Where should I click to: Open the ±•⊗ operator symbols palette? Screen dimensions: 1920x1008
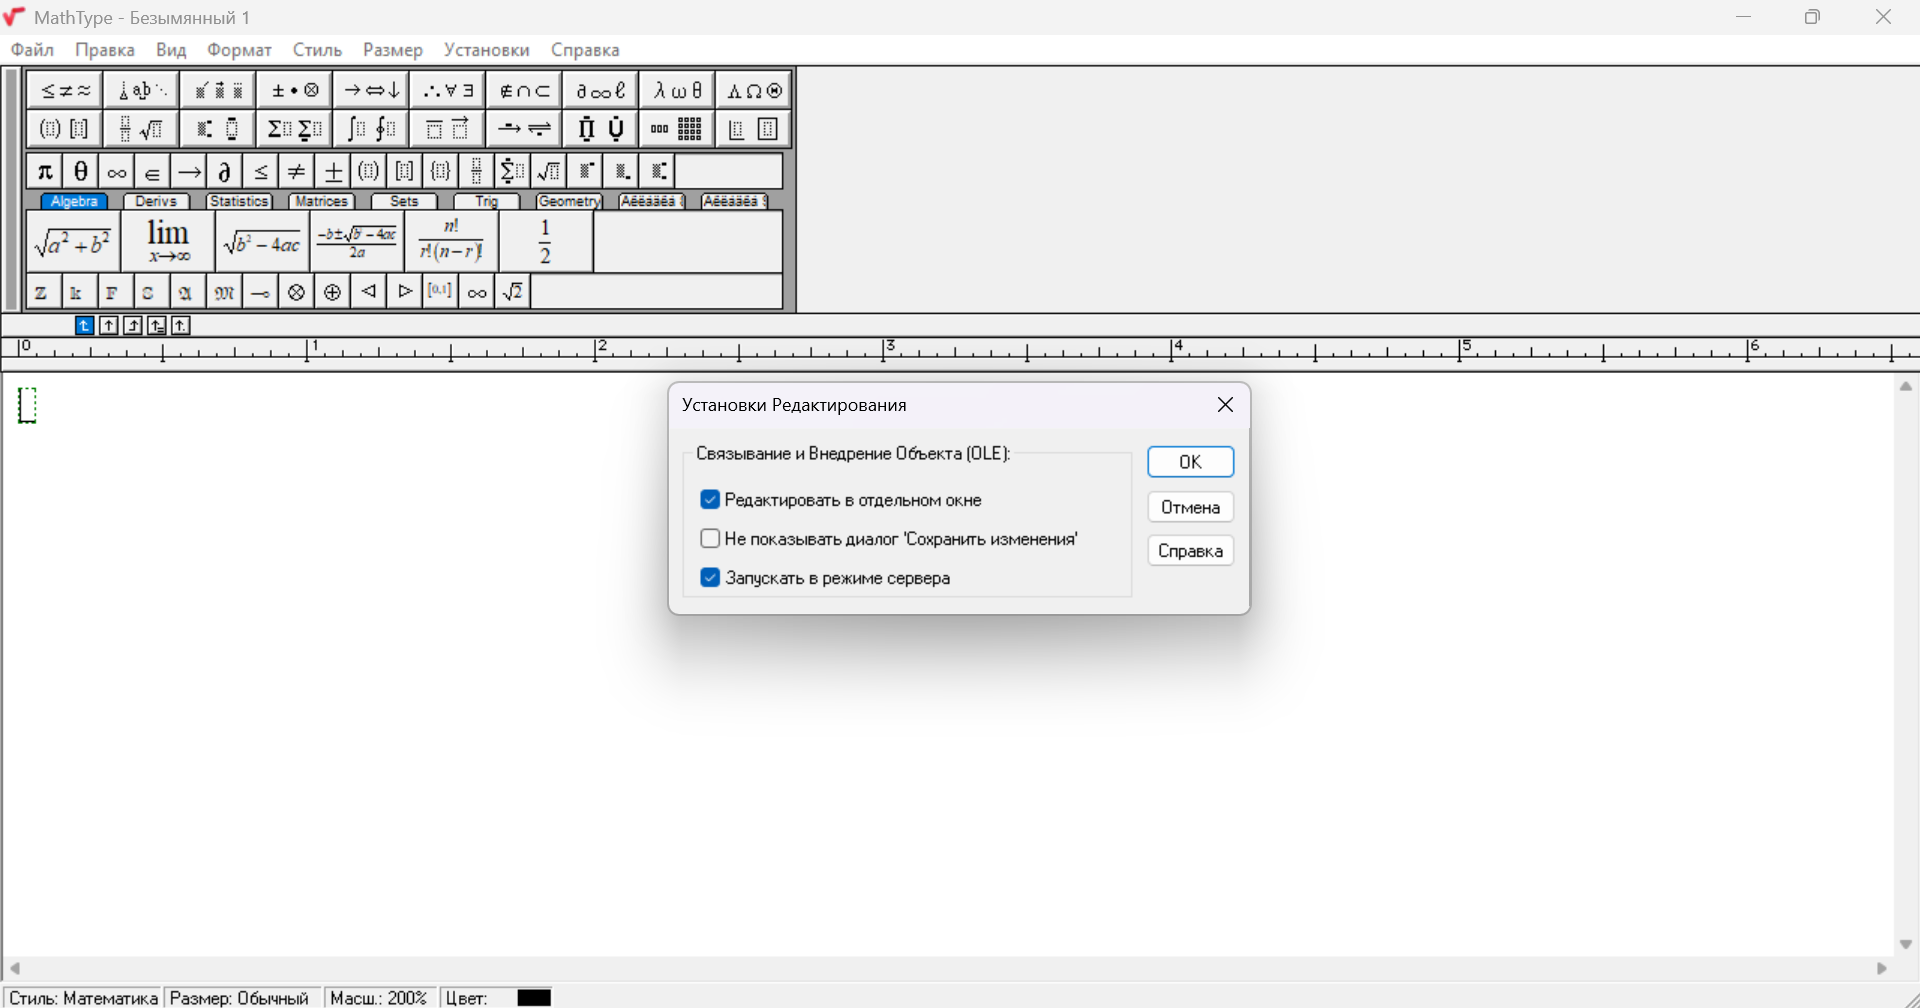tap(295, 91)
